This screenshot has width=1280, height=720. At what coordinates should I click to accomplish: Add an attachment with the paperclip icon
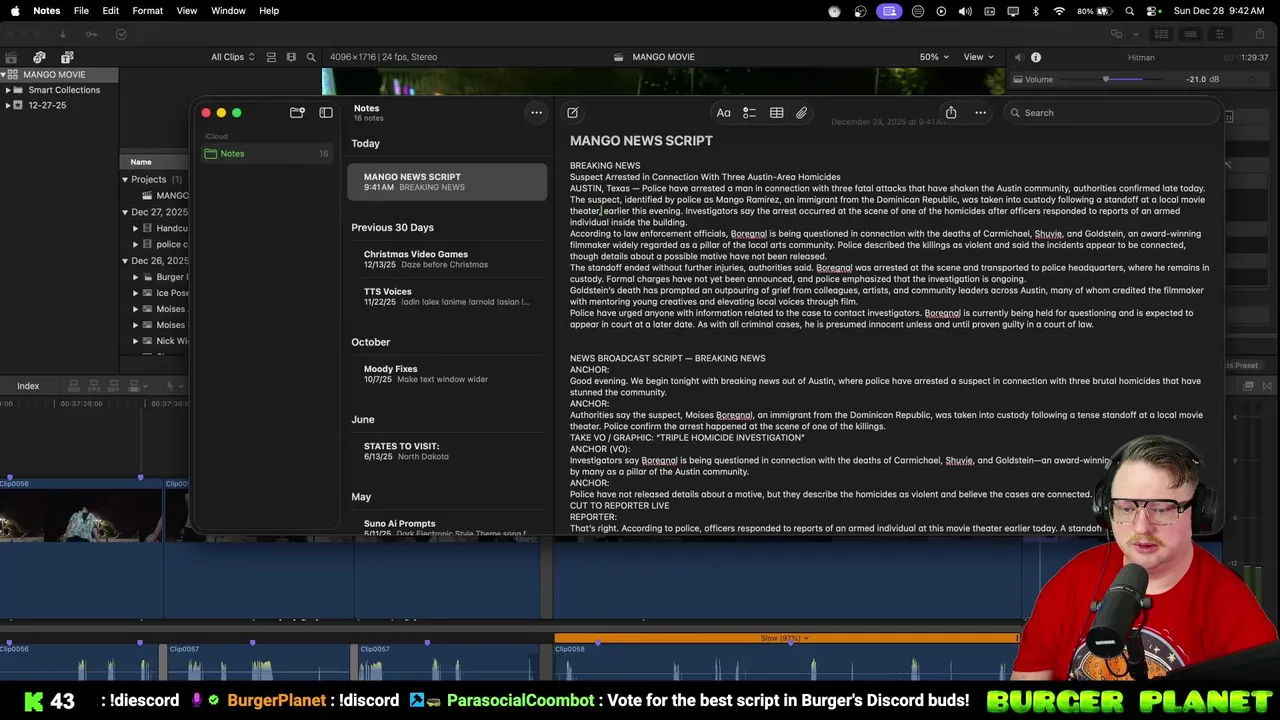point(802,113)
